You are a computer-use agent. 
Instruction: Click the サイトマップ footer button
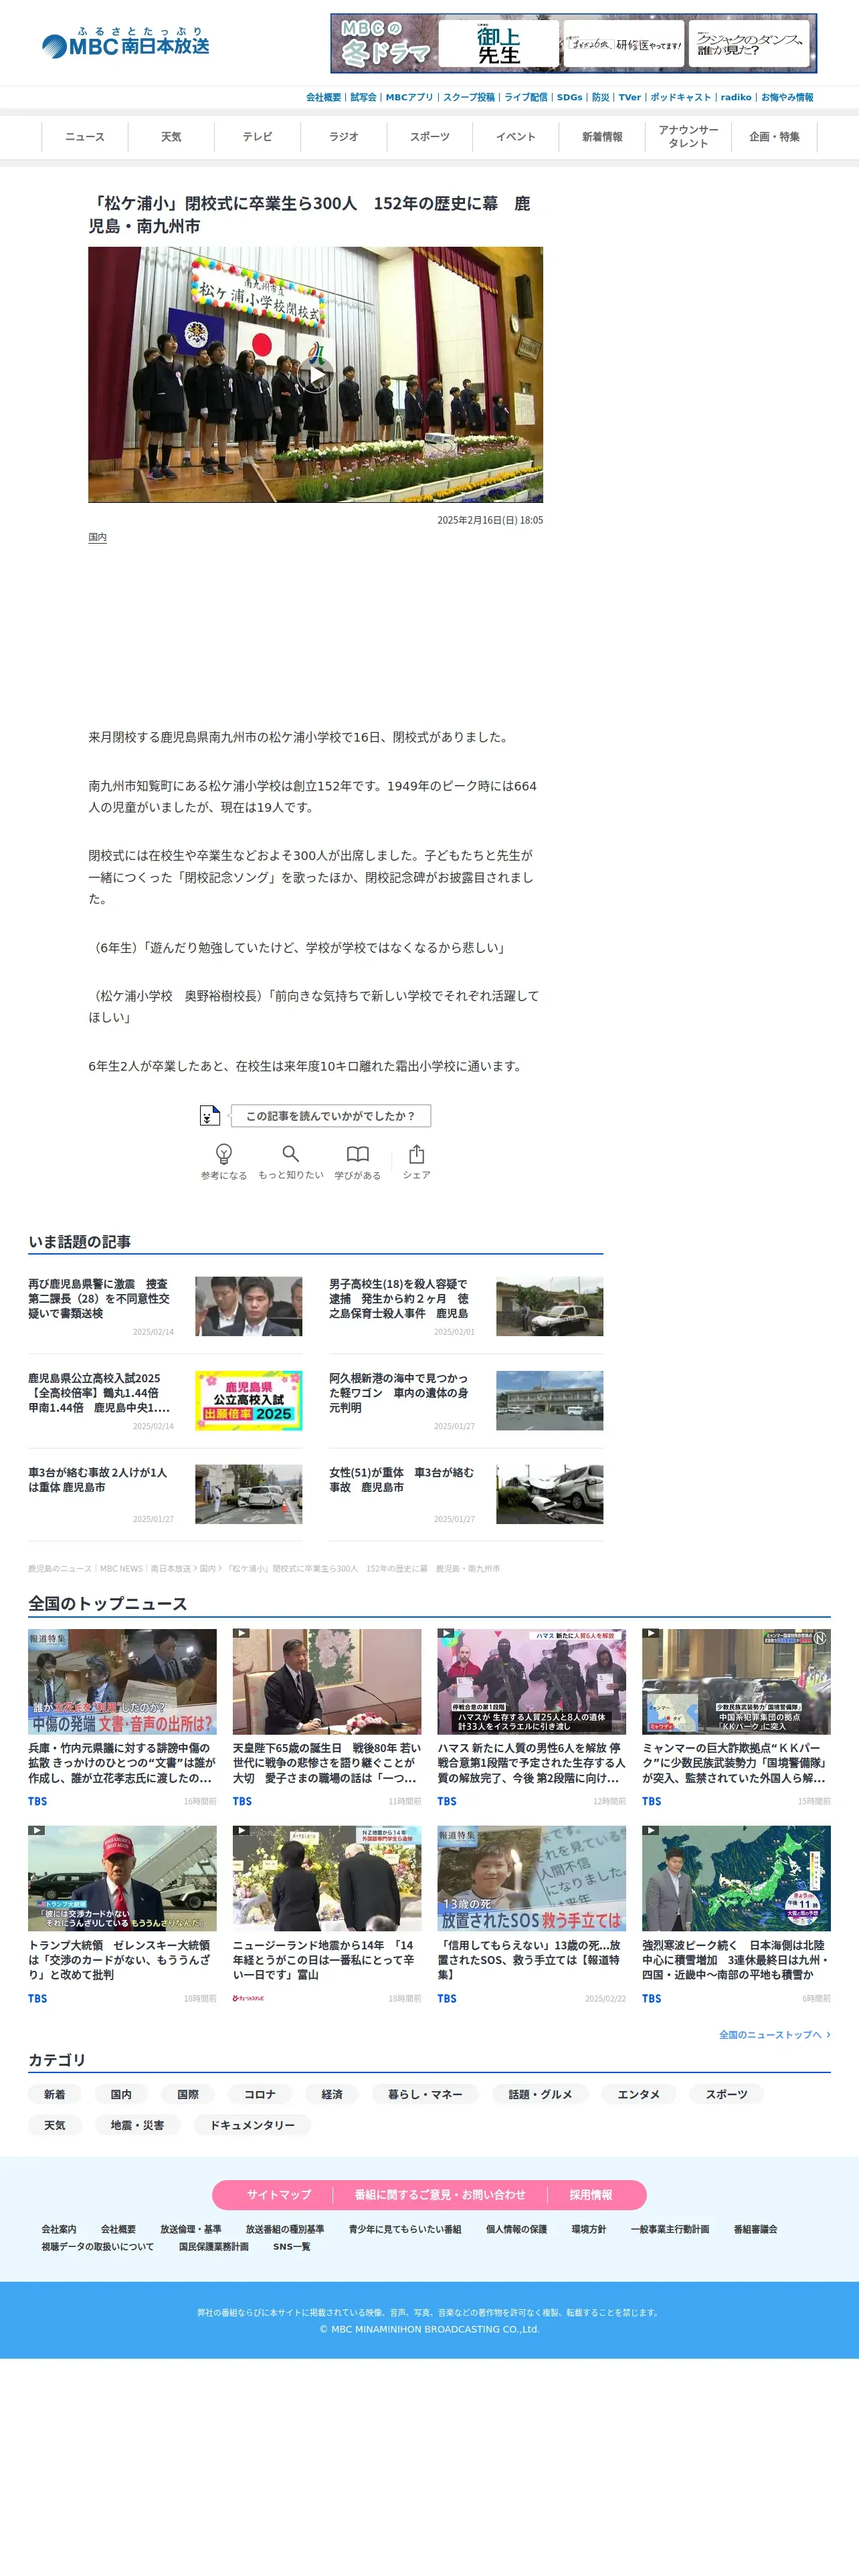(x=279, y=2194)
